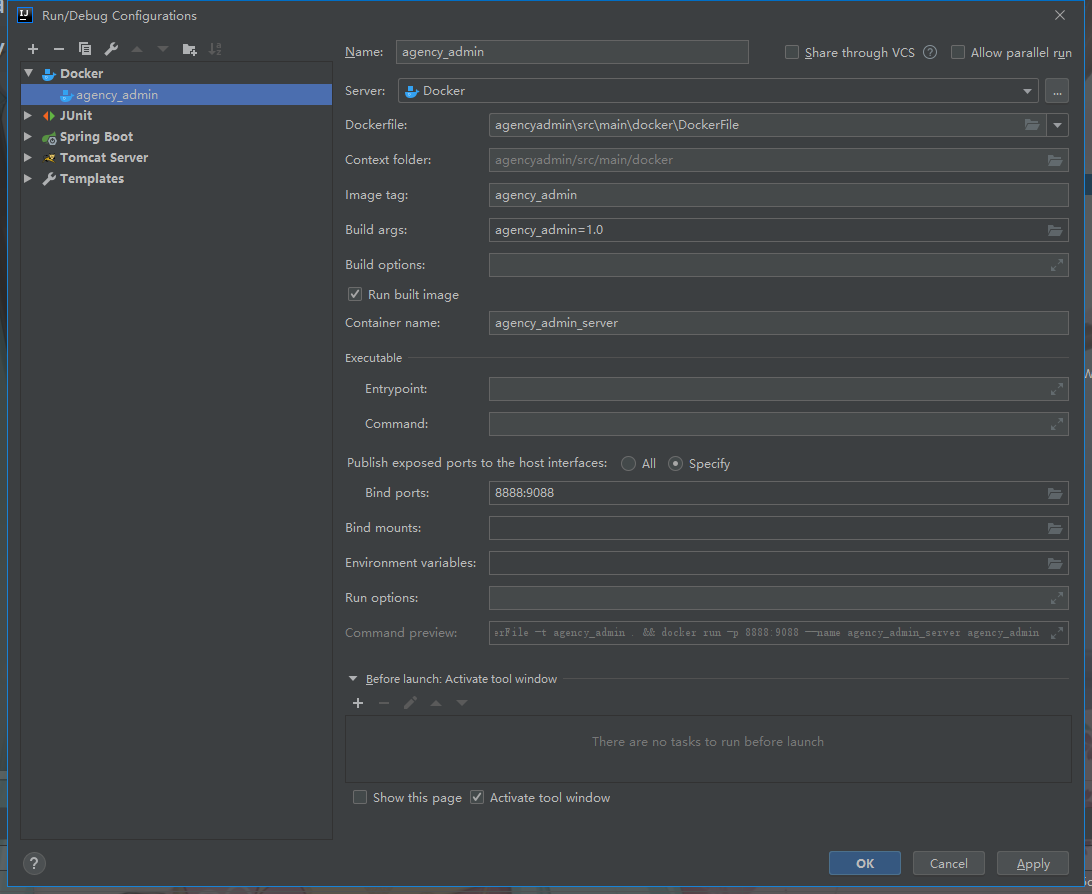
Task: Click the Apply button
Action: pos(1033,863)
